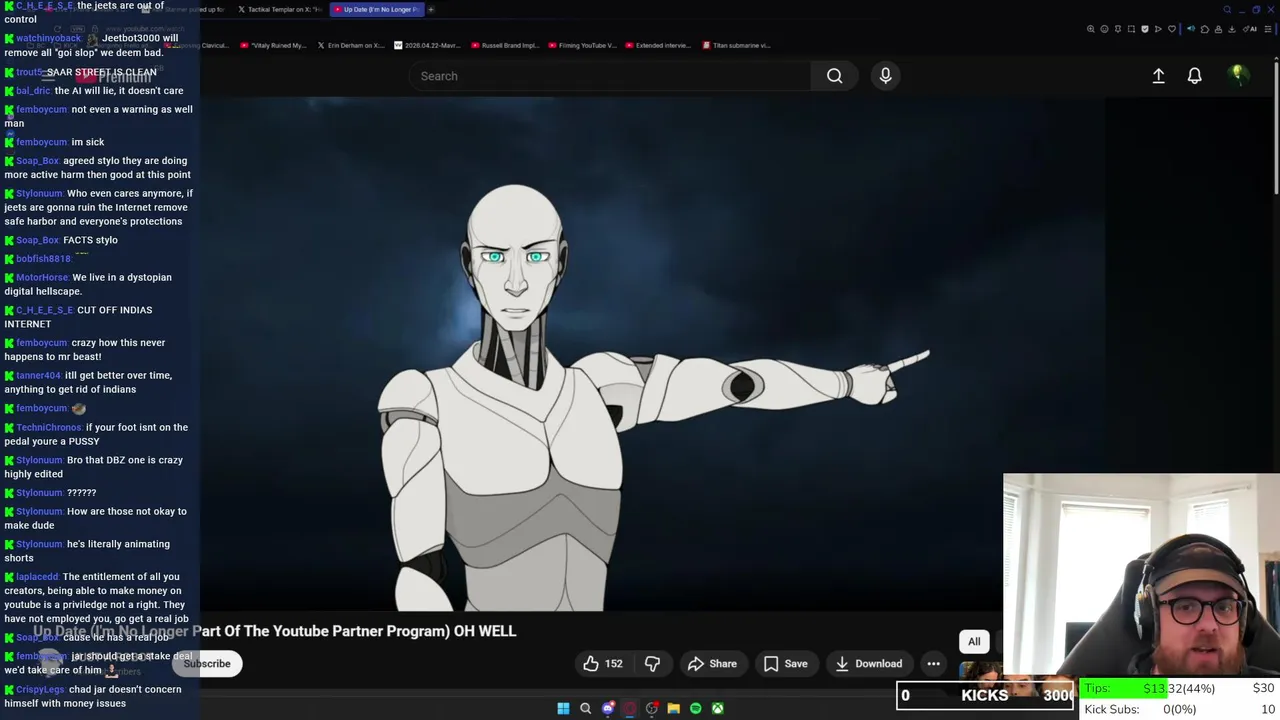The width and height of the screenshot is (1280, 720).
Task: Click into the YouTube Search field
Action: (x=610, y=76)
